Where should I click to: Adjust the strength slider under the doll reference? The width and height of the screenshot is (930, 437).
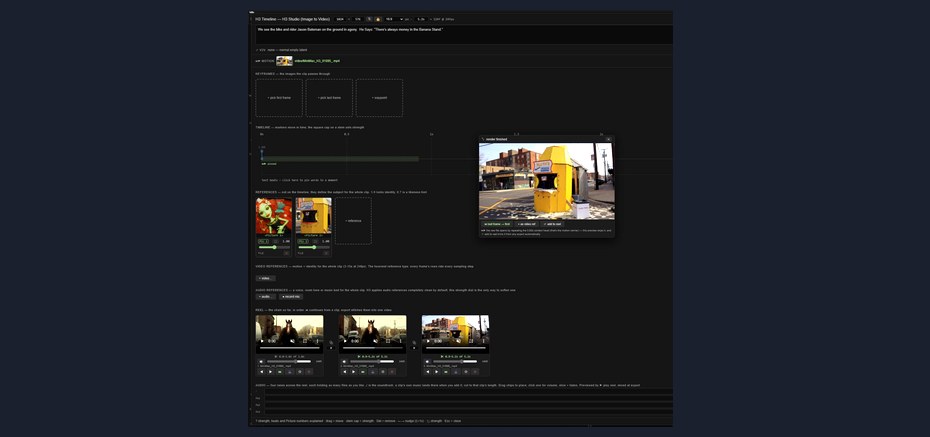tap(274, 247)
